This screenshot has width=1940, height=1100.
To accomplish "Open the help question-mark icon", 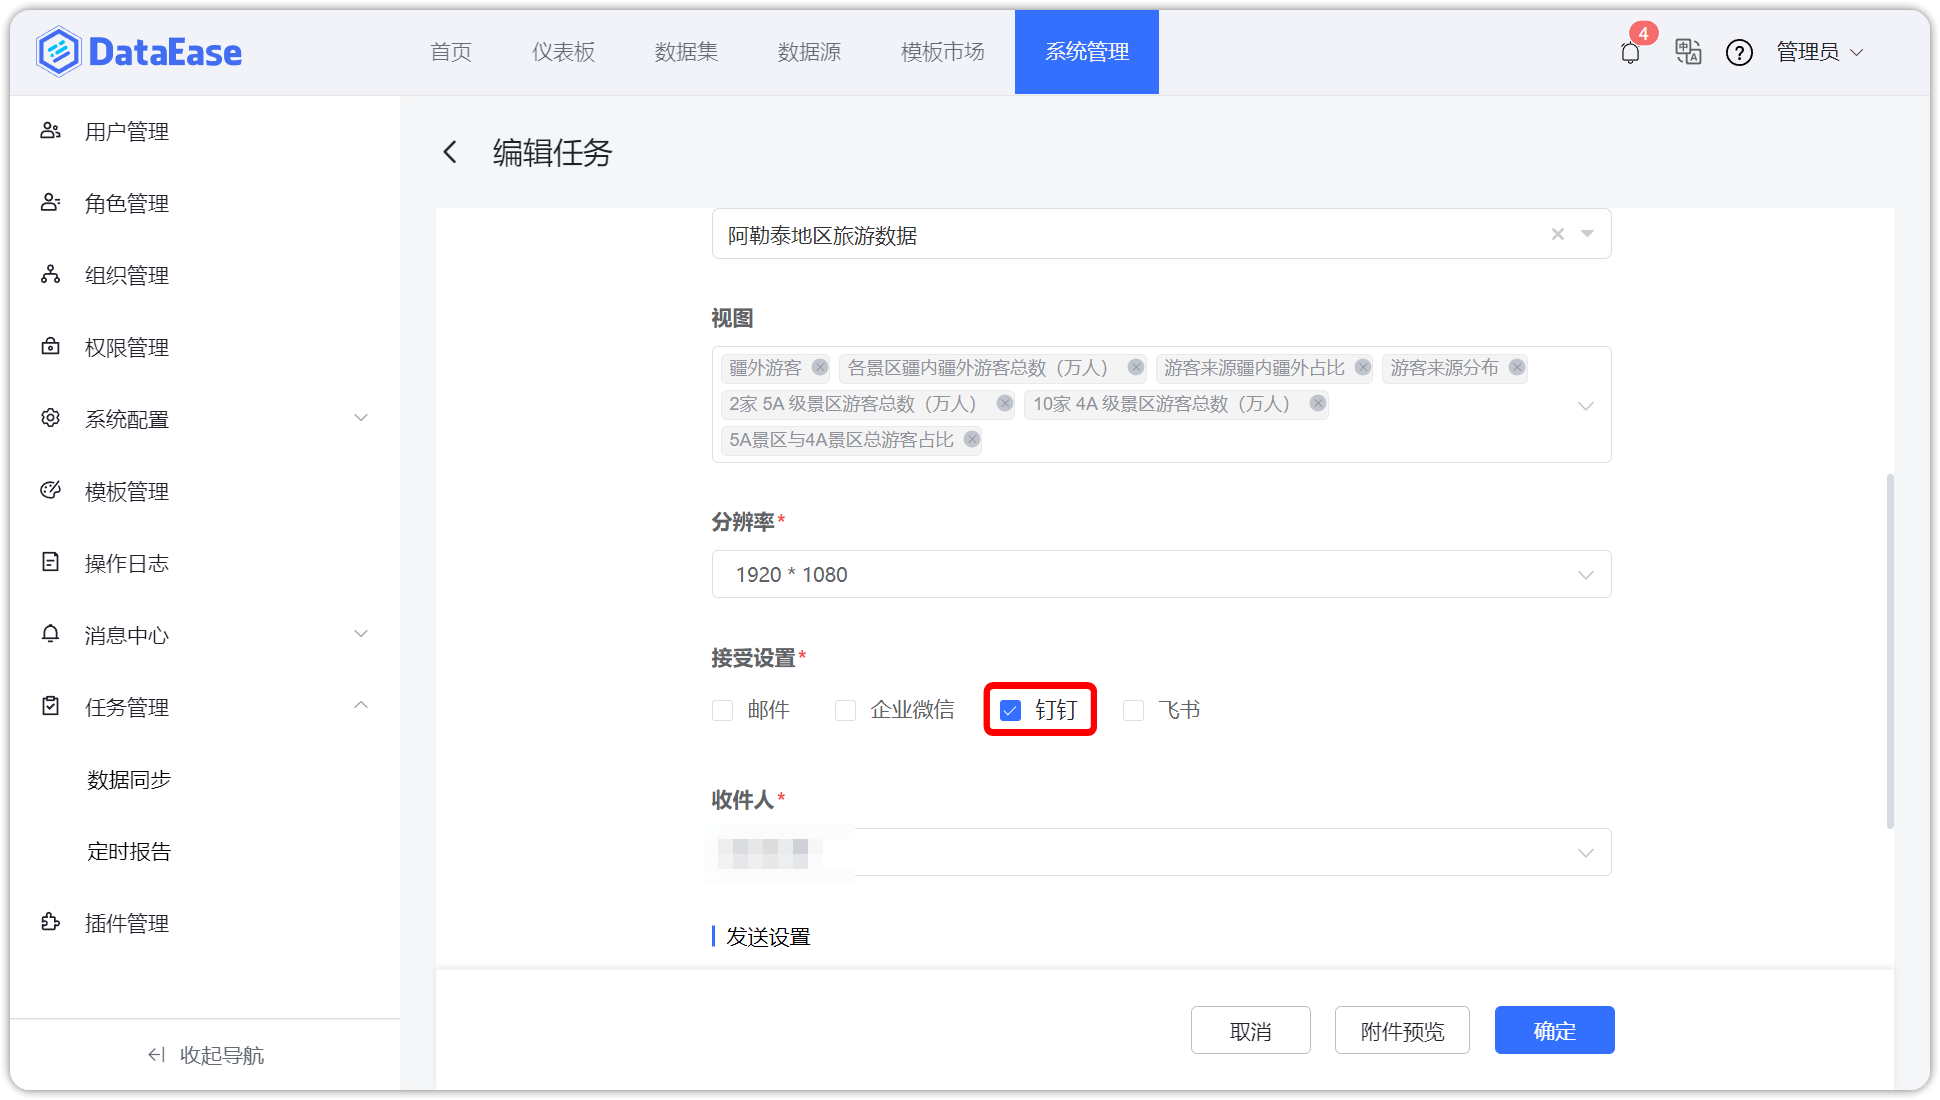I will click(x=1740, y=52).
